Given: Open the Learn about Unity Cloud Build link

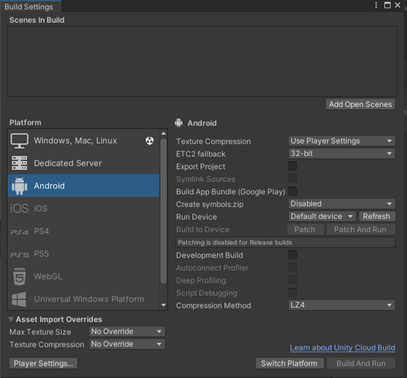Looking at the screenshot, I should 342,348.
